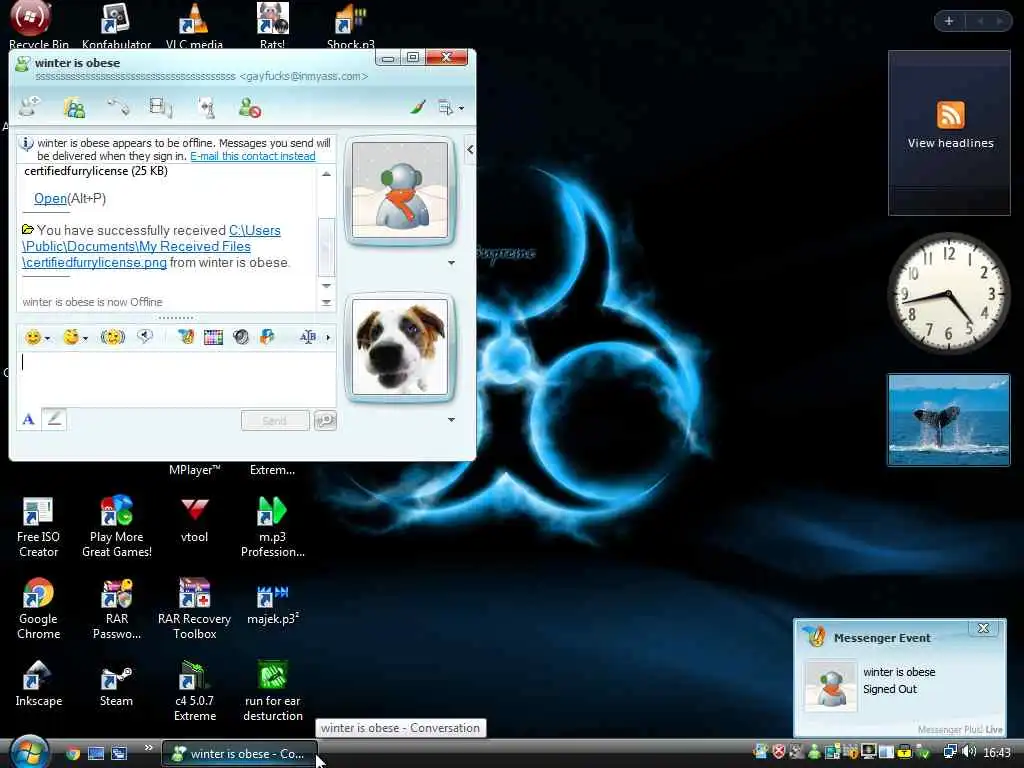1024x768 pixels.
Task: Select the VLC media desktop icon
Action: tap(194, 27)
